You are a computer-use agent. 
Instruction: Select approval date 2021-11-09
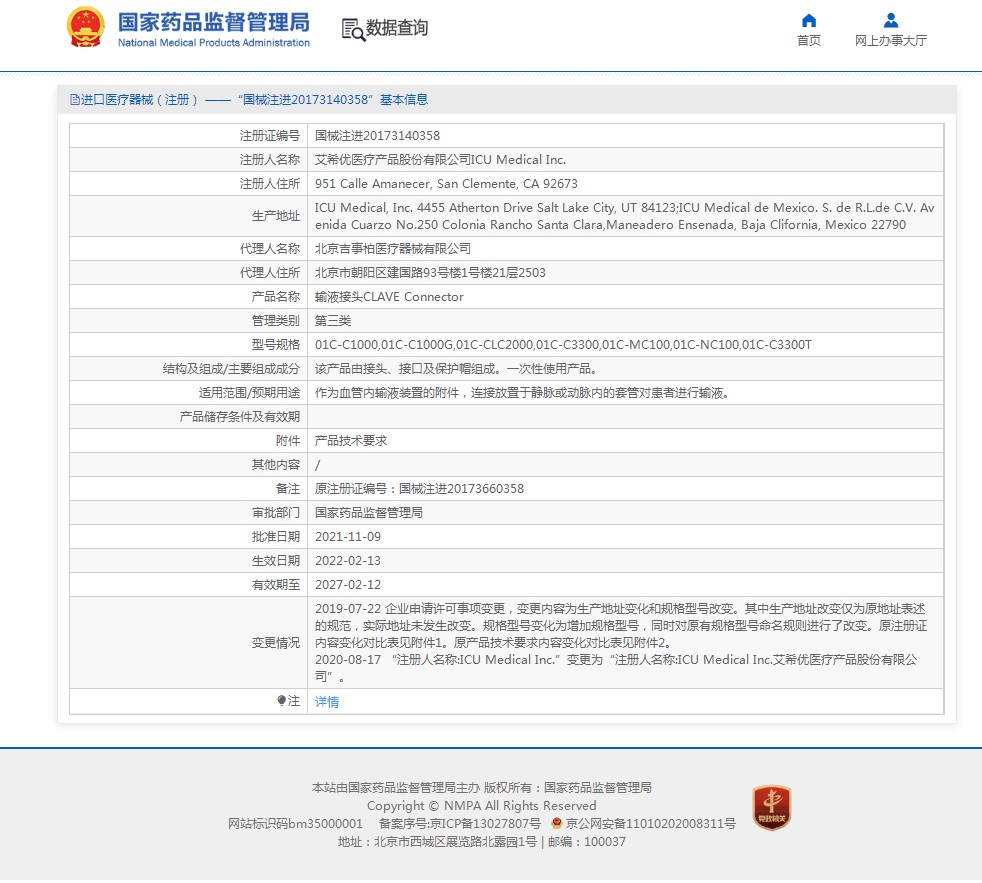pos(348,537)
